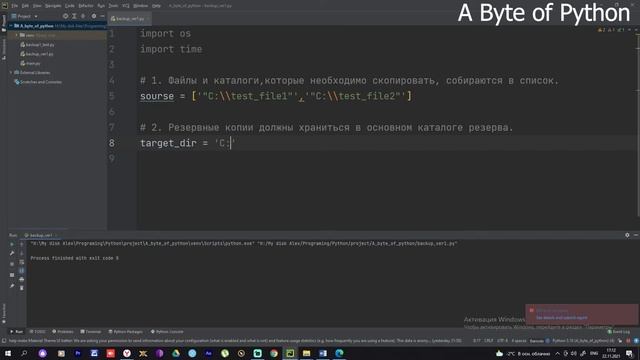
Task: Click the sourse variable on line 5
Action: pos(157,96)
